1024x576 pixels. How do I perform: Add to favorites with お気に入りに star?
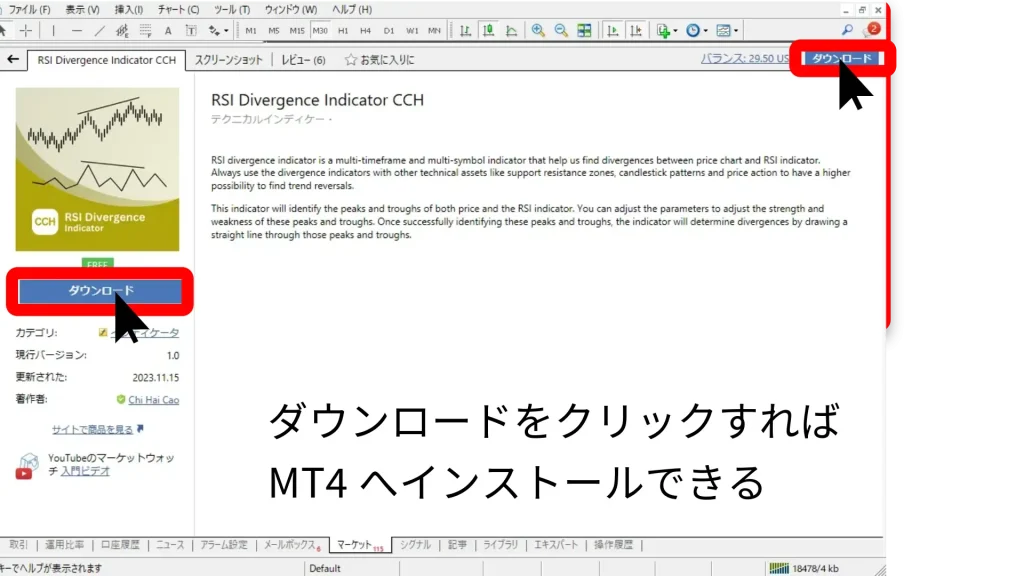coord(379,60)
